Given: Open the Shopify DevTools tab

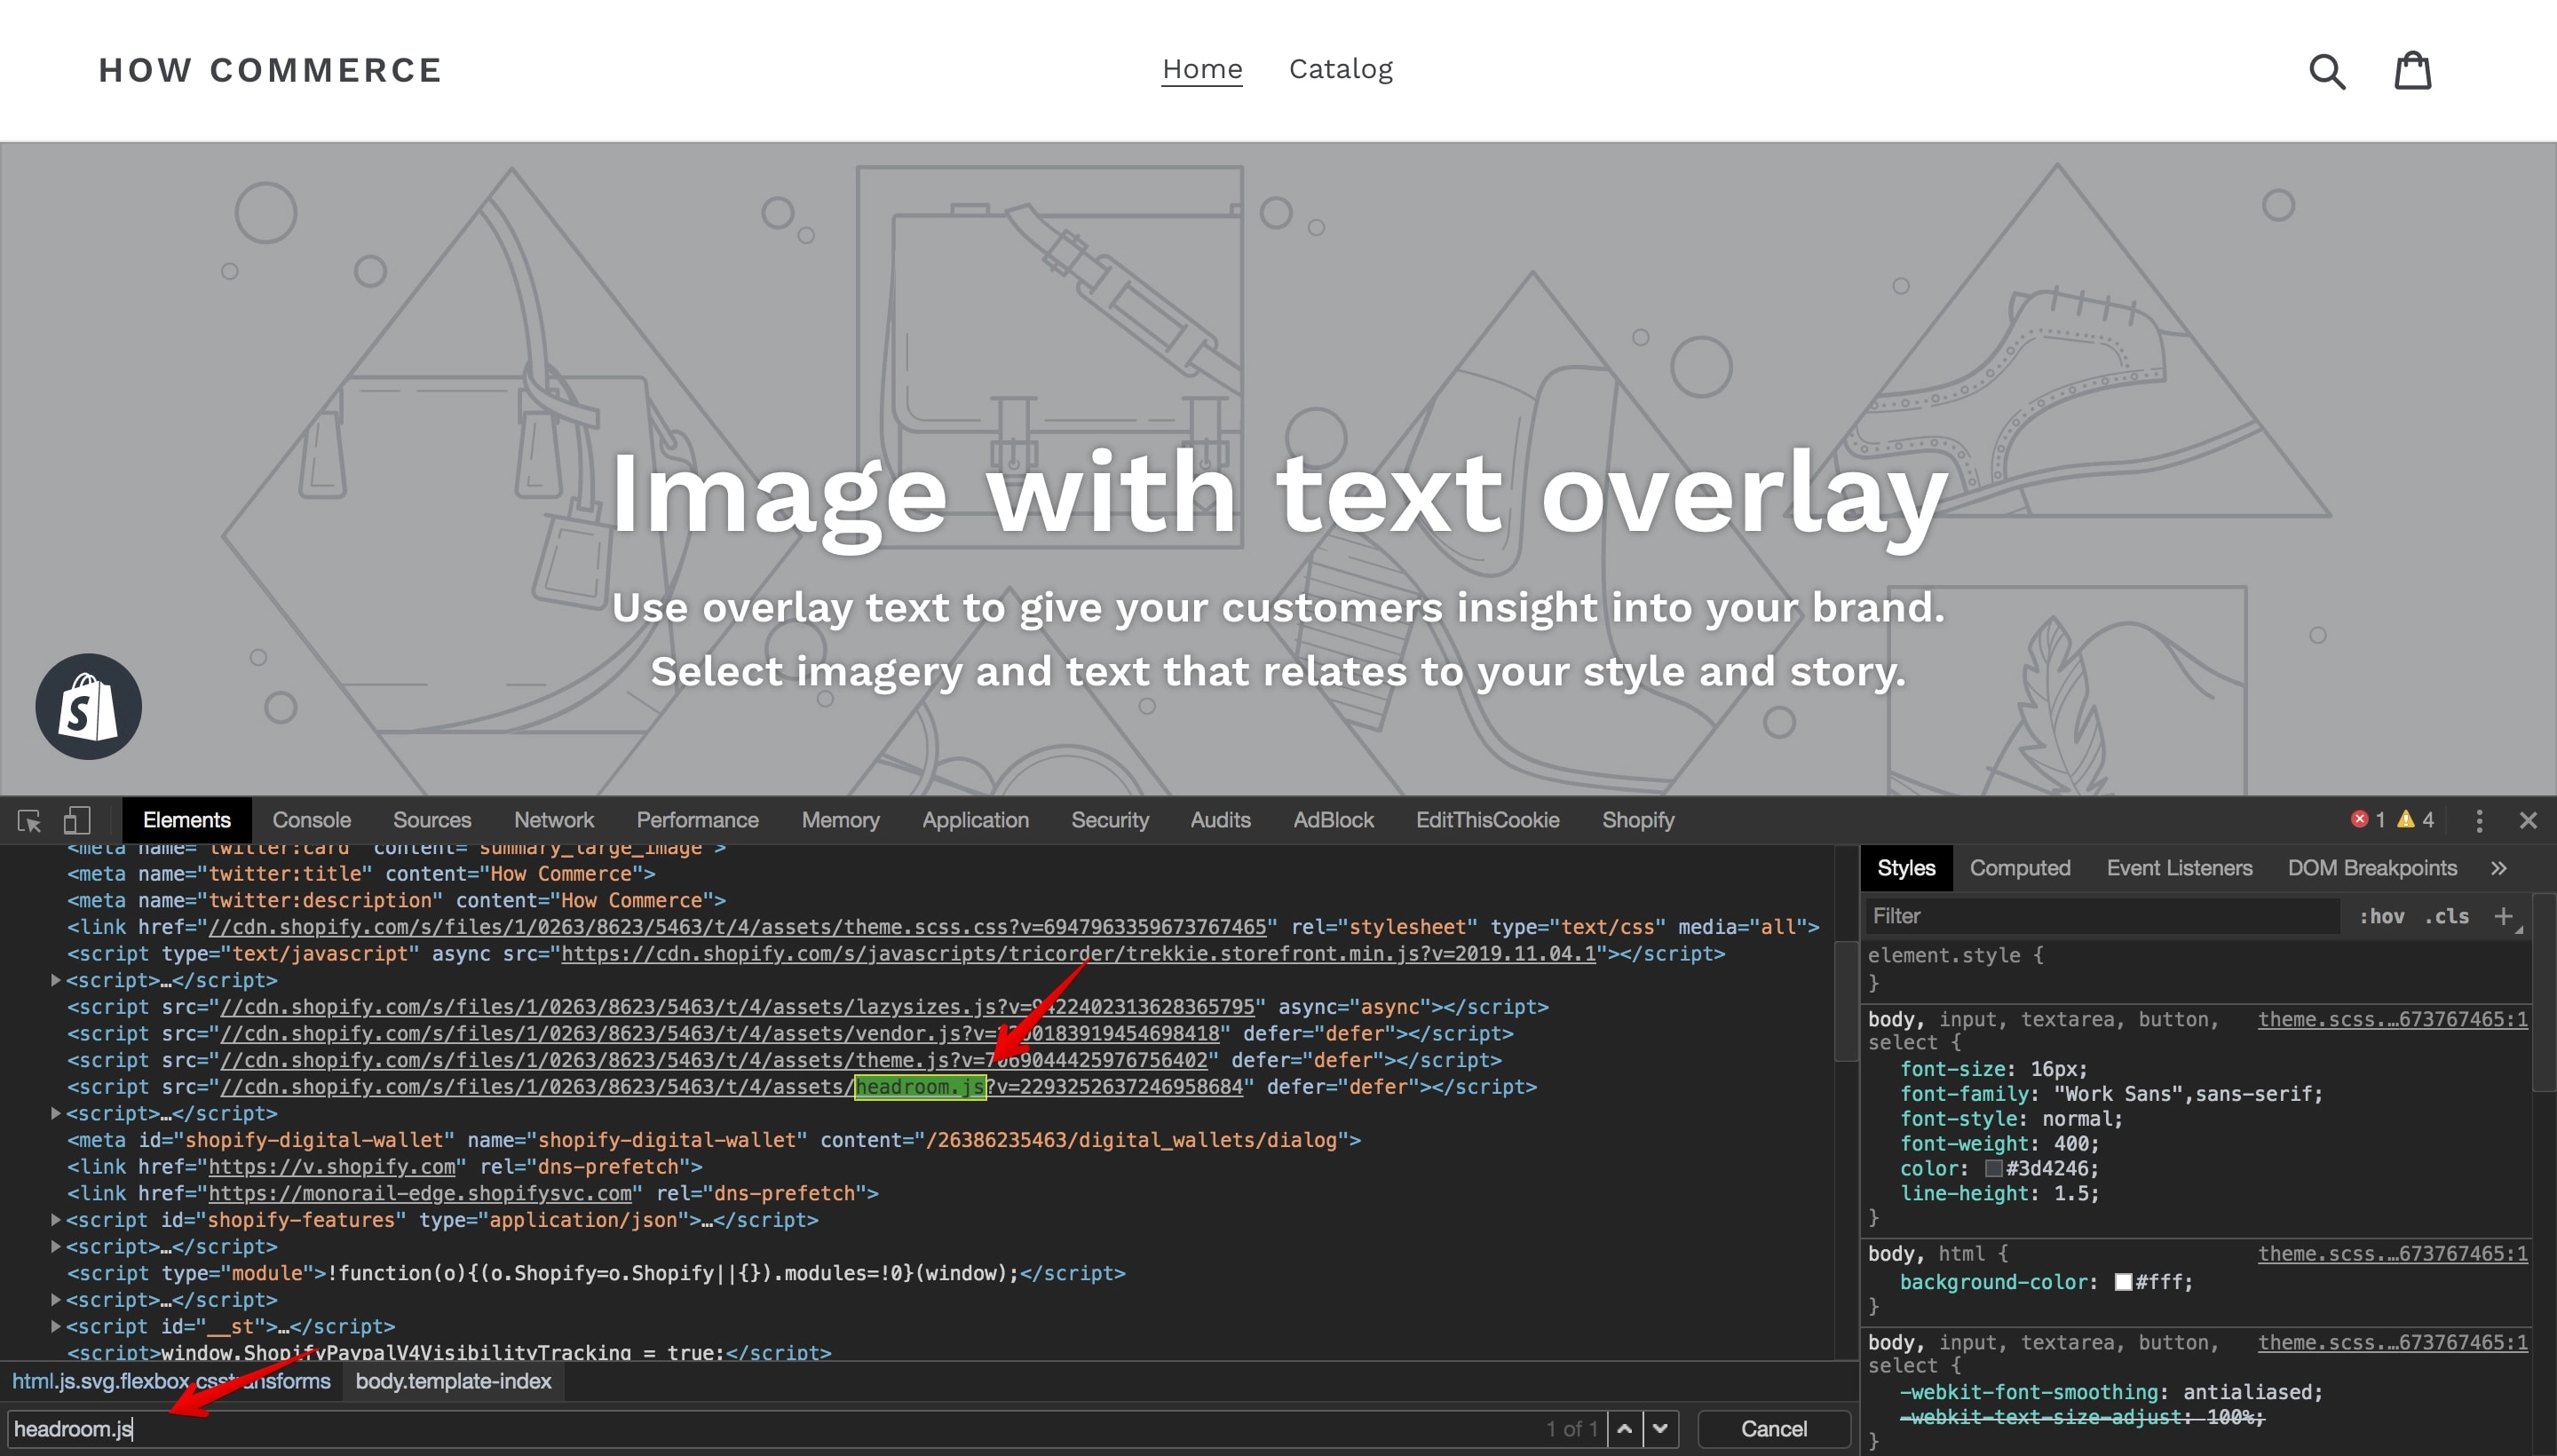Looking at the screenshot, I should pyautogui.click(x=1637, y=820).
